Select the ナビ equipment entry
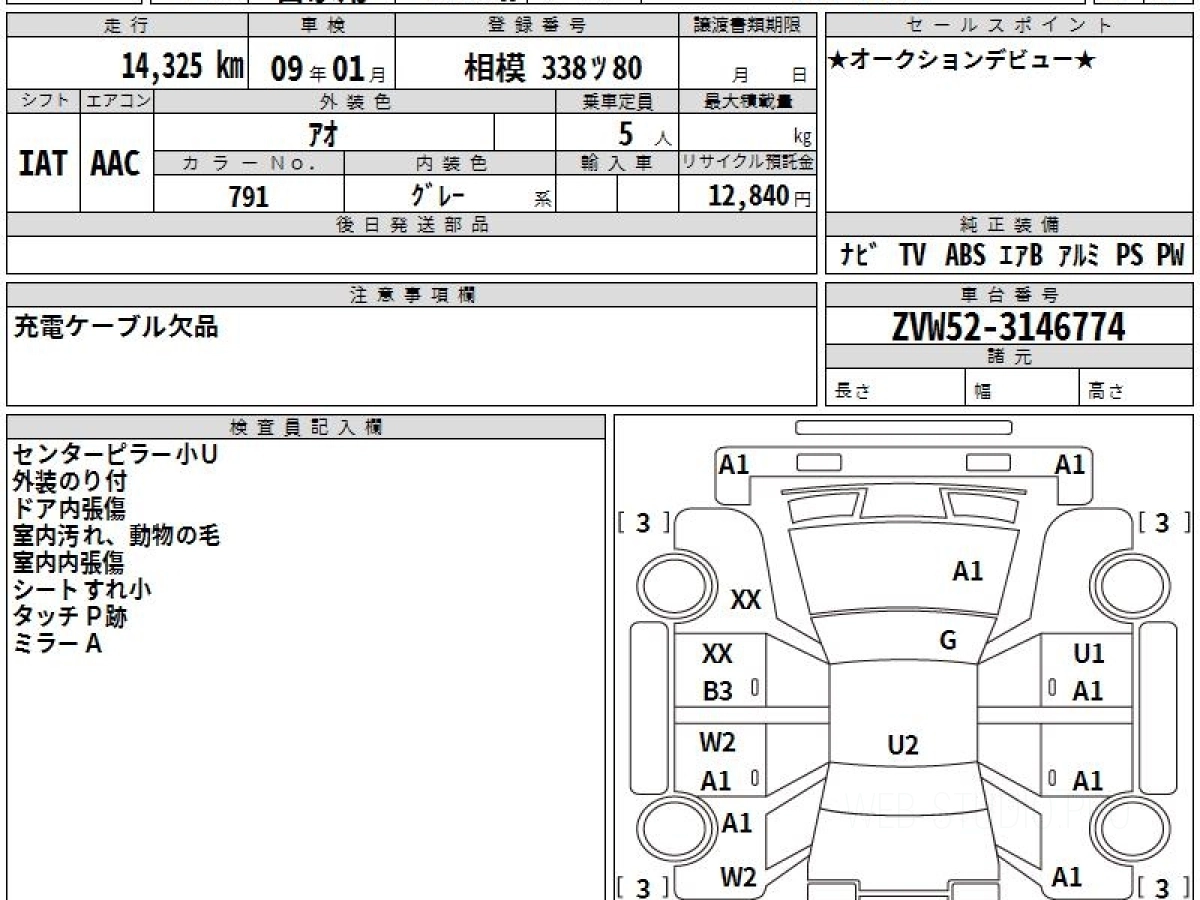Viewport: 1200px width, 900px height. click(x=859, y=256)
